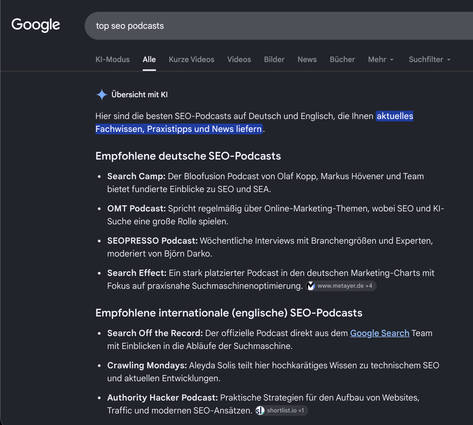Open the www.metayer.de source chip
Screen dimensions: 473x425
coord(341,286)
